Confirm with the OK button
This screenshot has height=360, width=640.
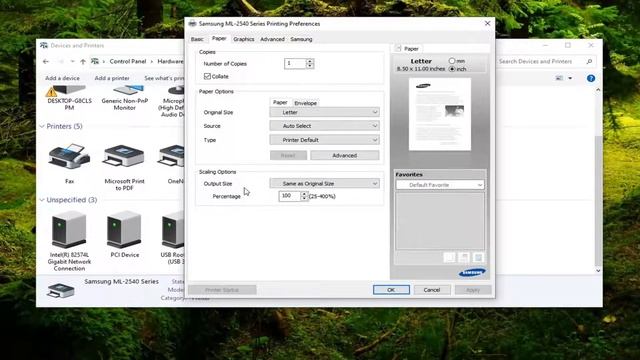point(391,290)
